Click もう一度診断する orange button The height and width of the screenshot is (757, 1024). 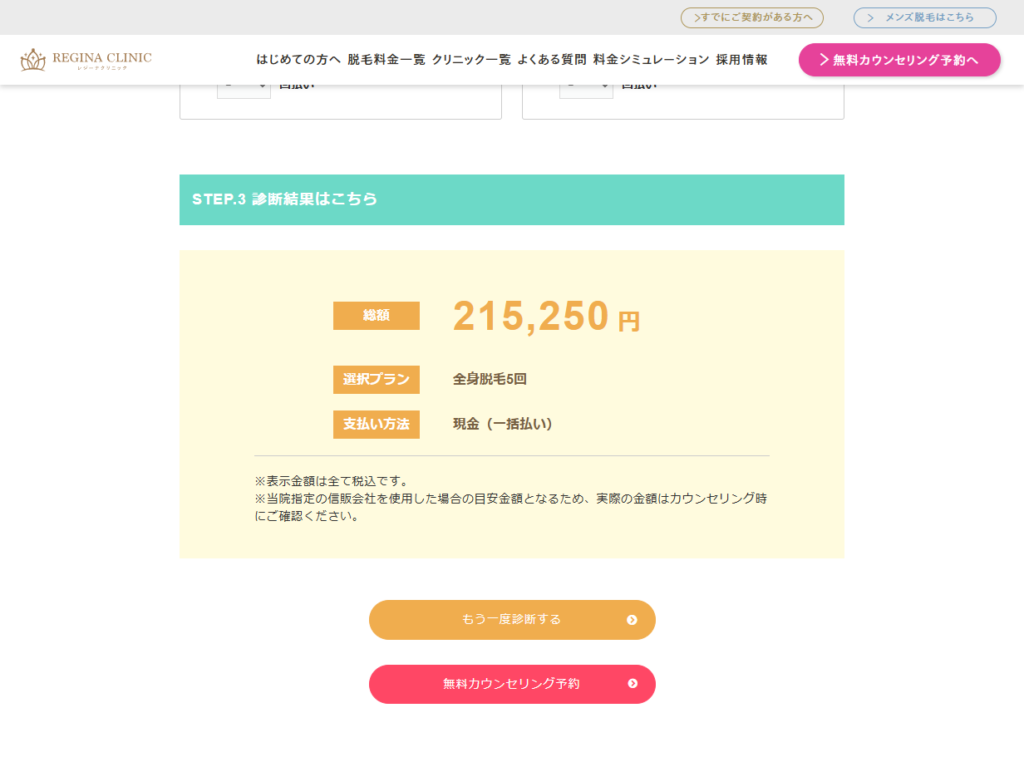tap(512, 620)
